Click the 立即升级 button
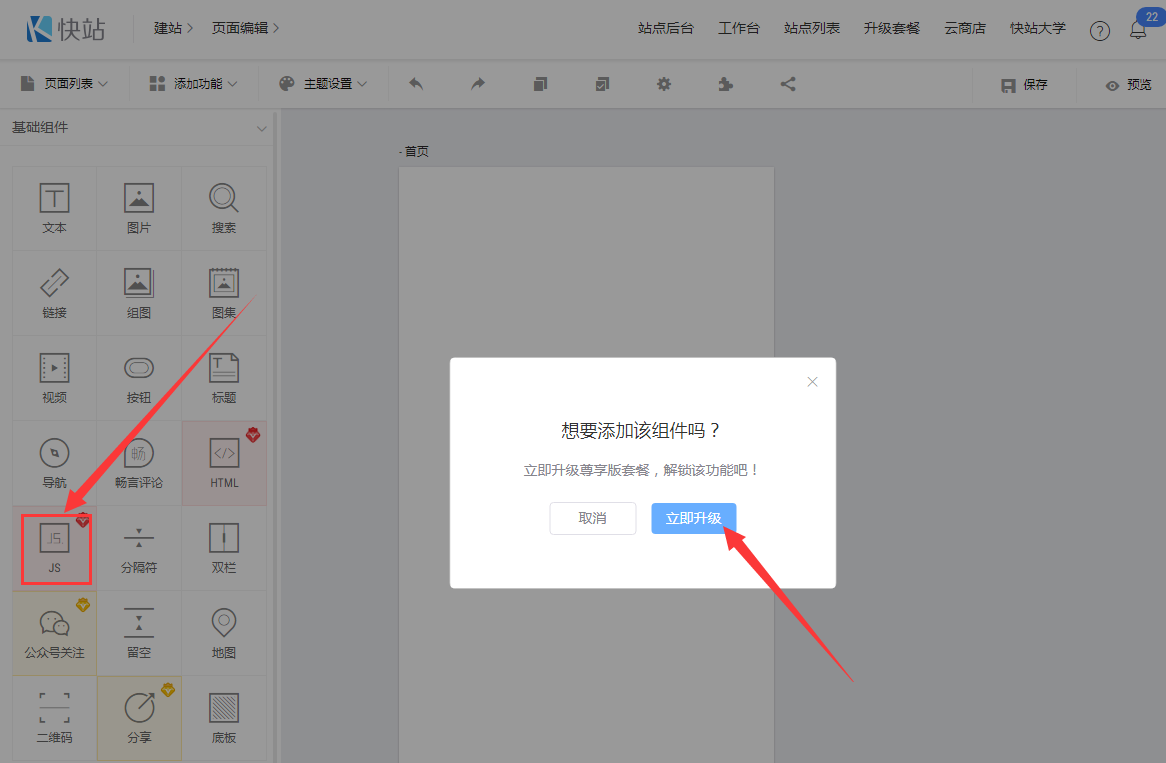This screenshot has height=763, width=1166. tap(693, 518)
